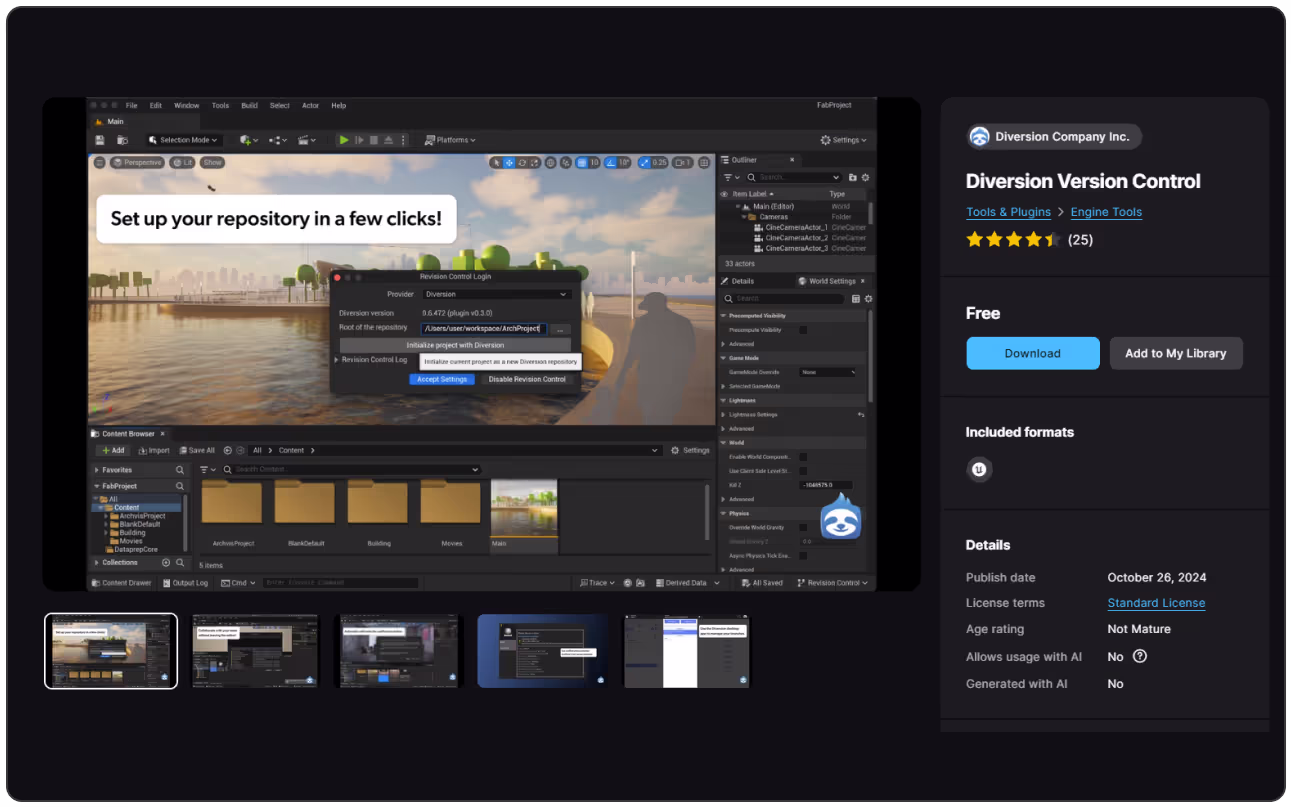Viewport: 1291px width, 807px height.
Task: Open the viewport hamburger options menu
Action: (x=100, y=162)
